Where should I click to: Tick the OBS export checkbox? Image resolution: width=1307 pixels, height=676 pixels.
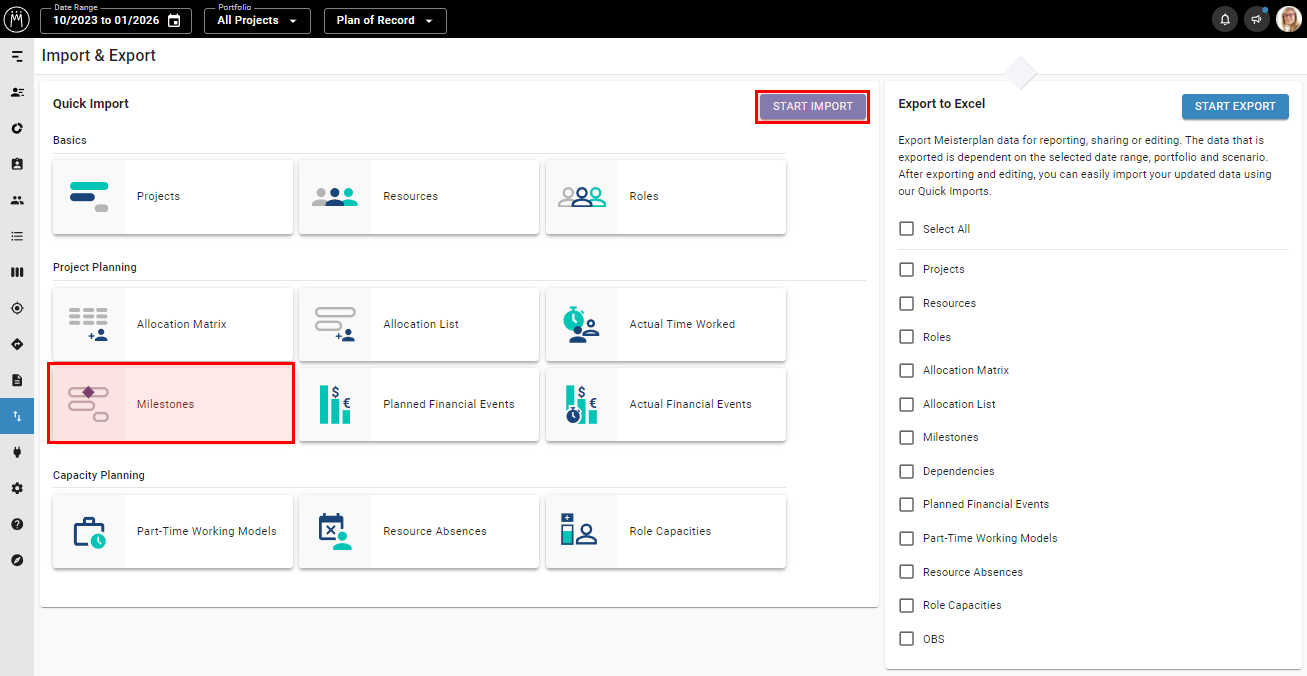click(x=907, y=639)
